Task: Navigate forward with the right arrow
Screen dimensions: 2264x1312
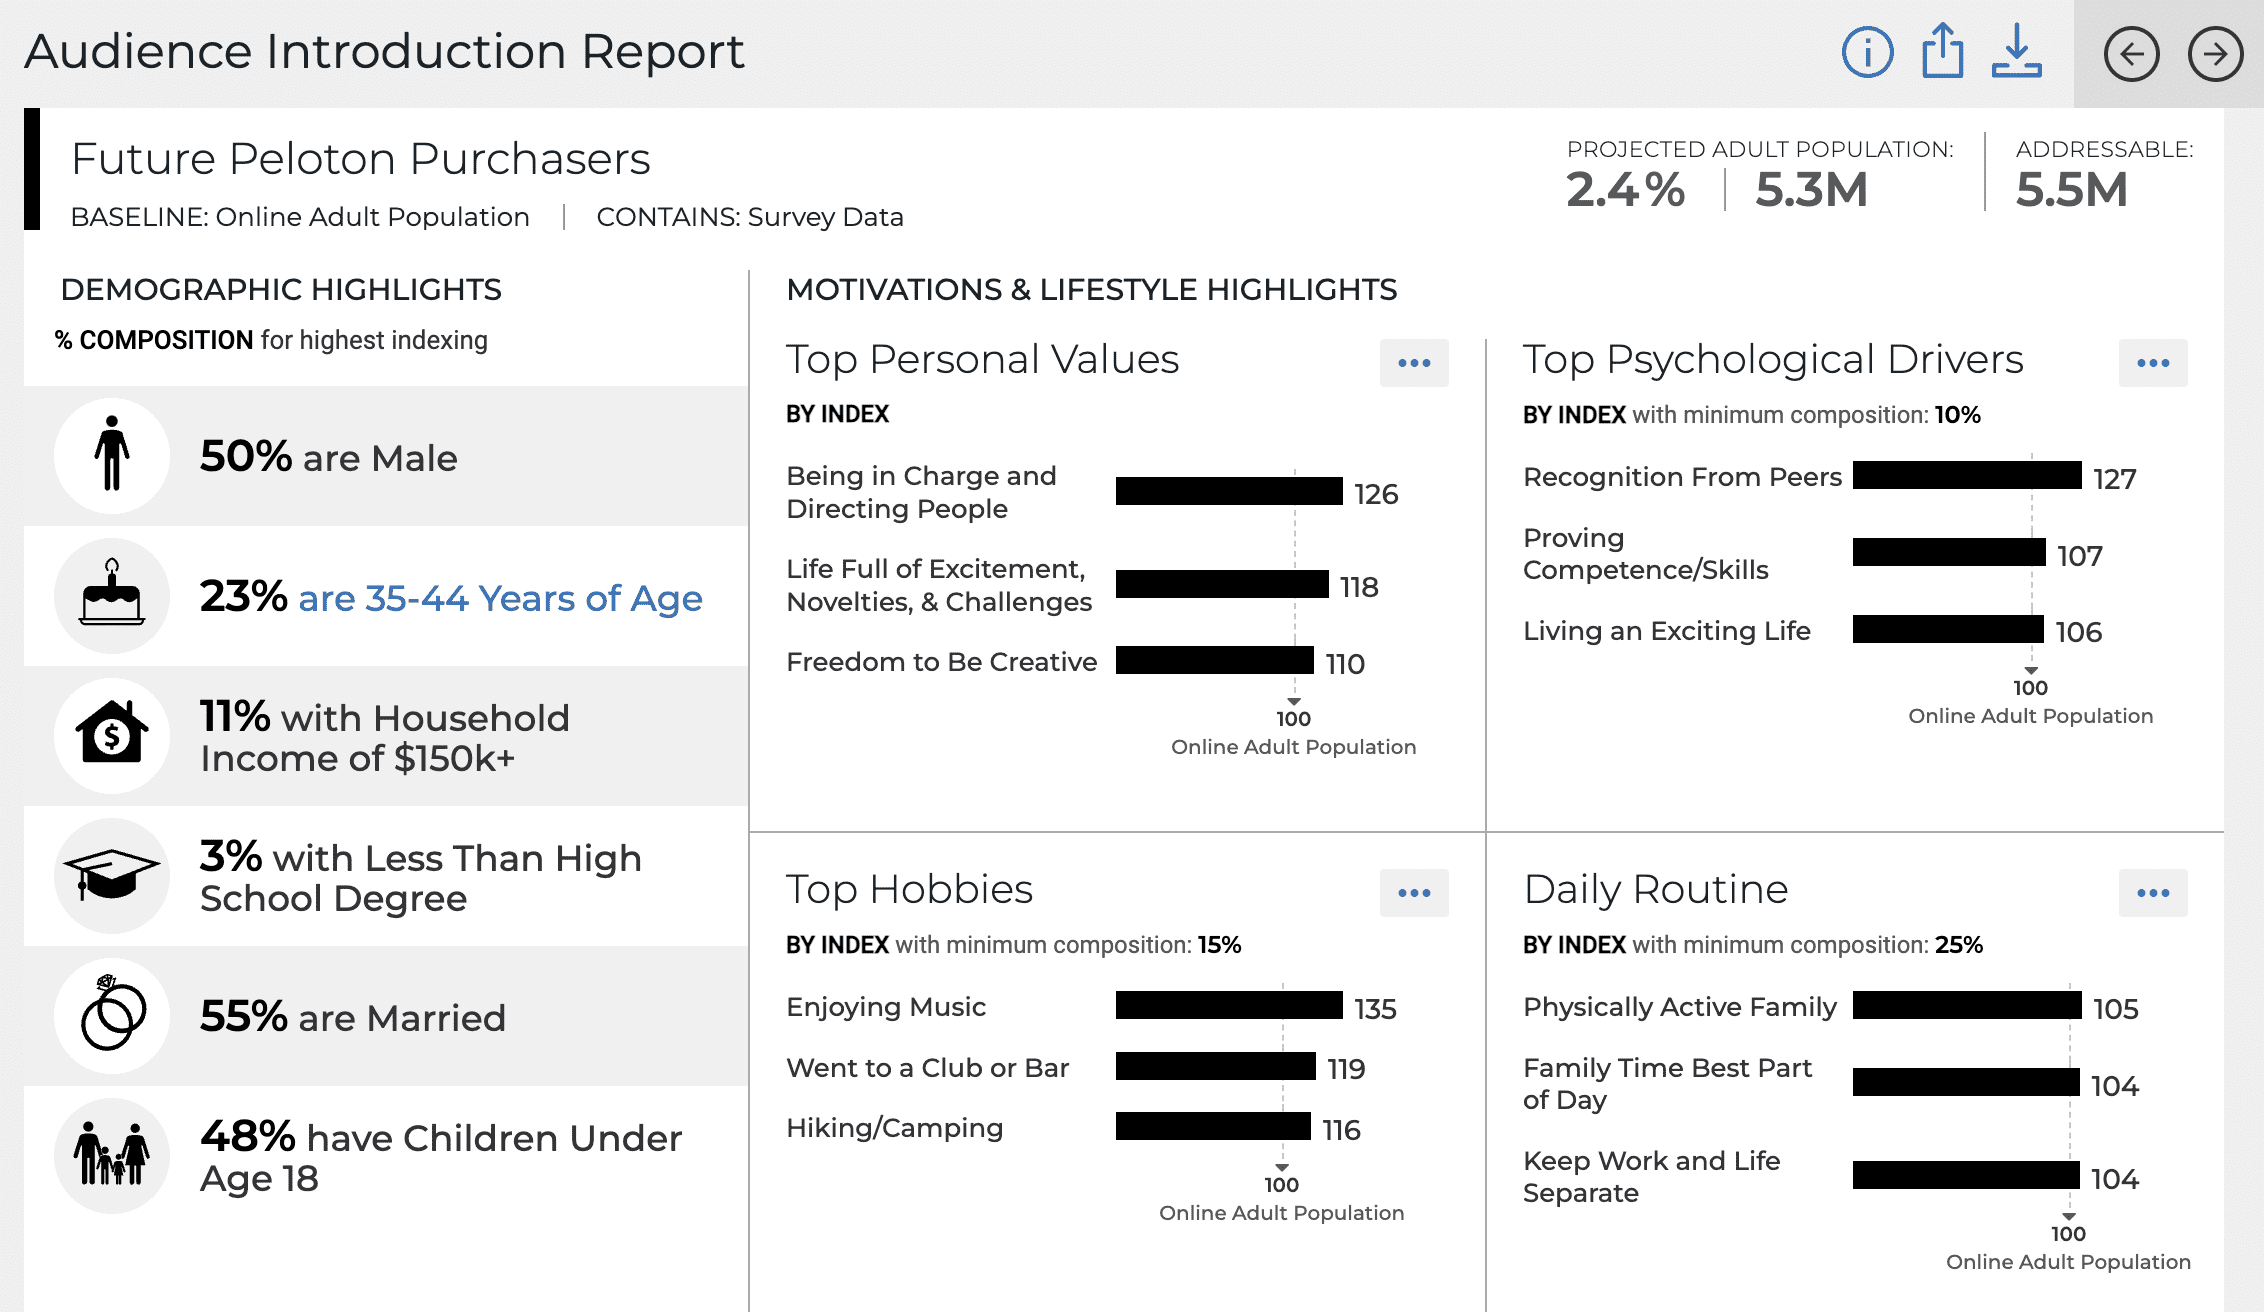Action: click(x=2214, y=56)
